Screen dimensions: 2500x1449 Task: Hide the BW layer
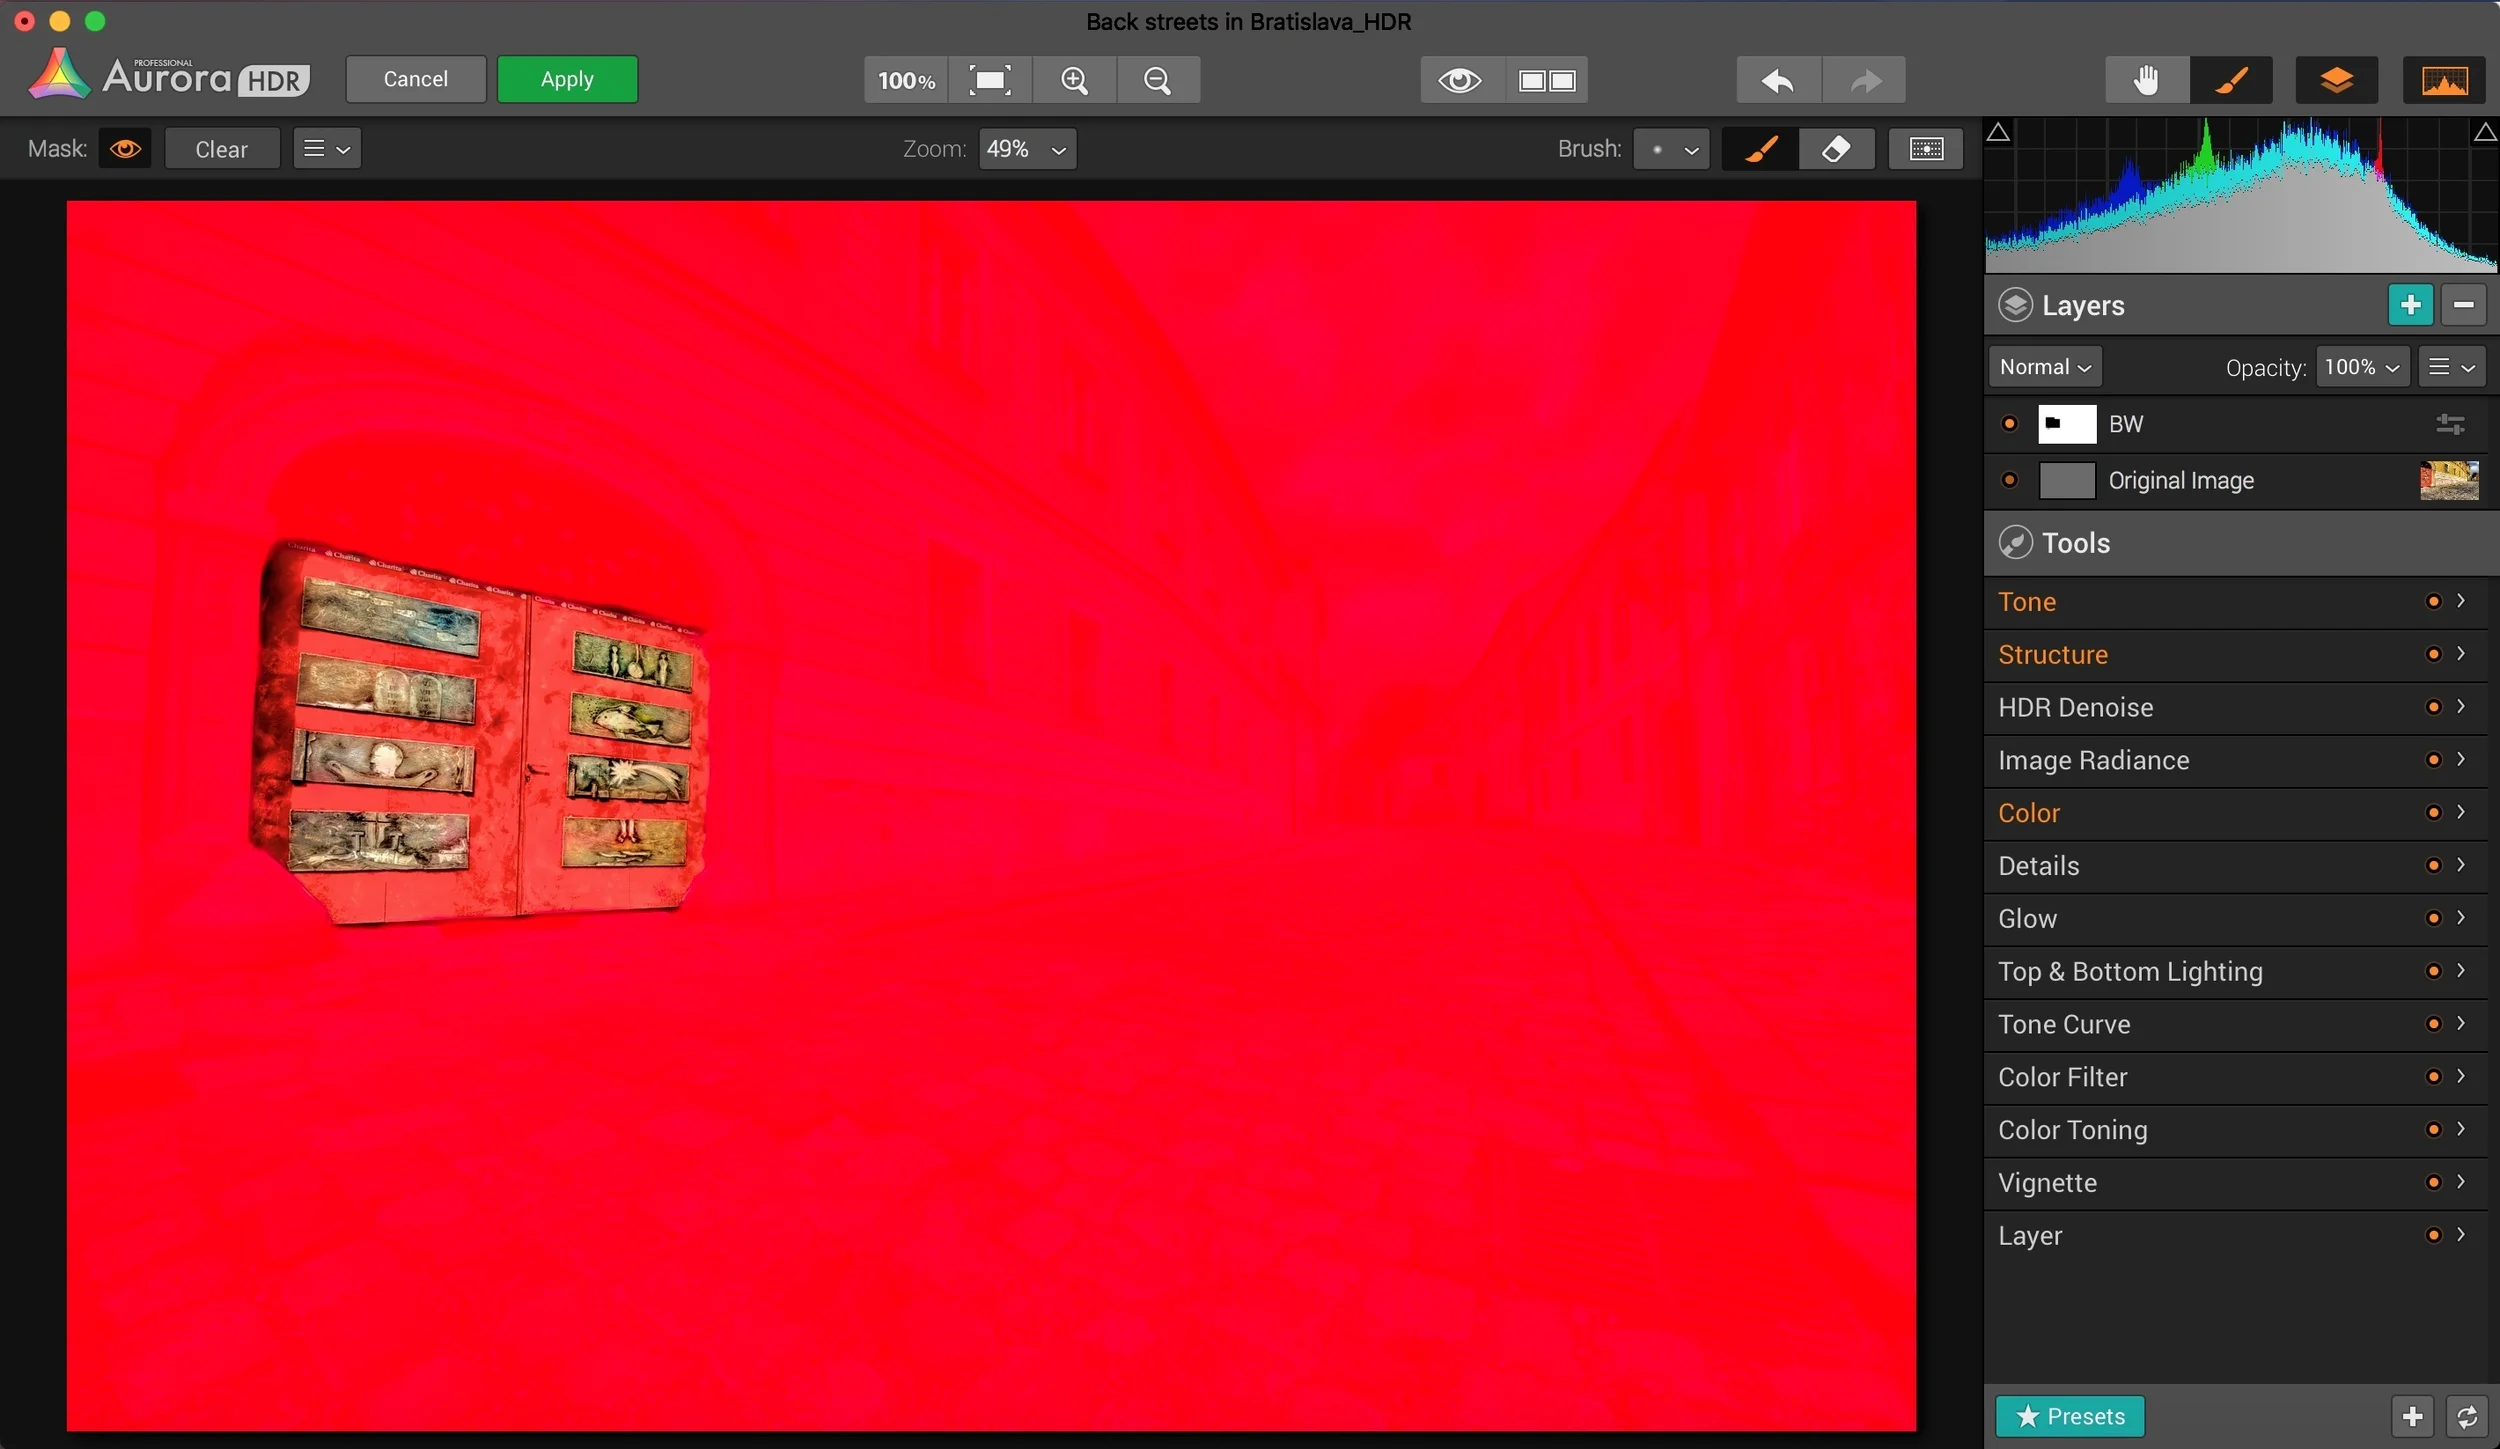pos(2009,424)
